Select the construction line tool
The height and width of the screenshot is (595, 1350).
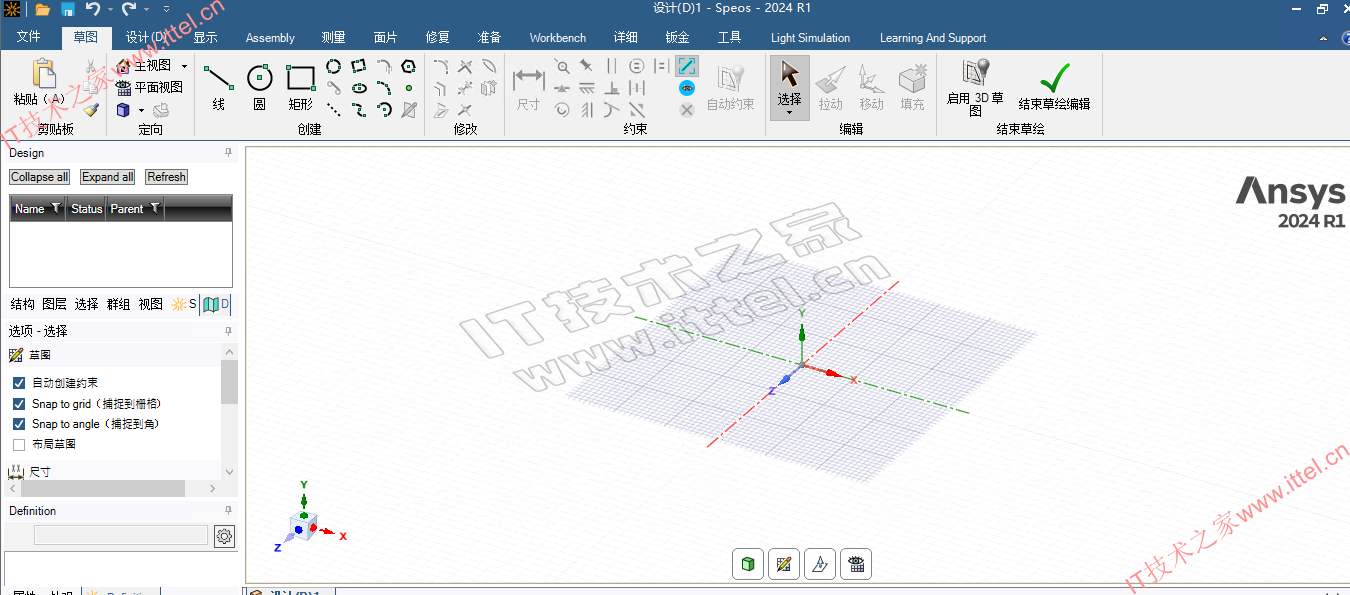pos(334,110)
